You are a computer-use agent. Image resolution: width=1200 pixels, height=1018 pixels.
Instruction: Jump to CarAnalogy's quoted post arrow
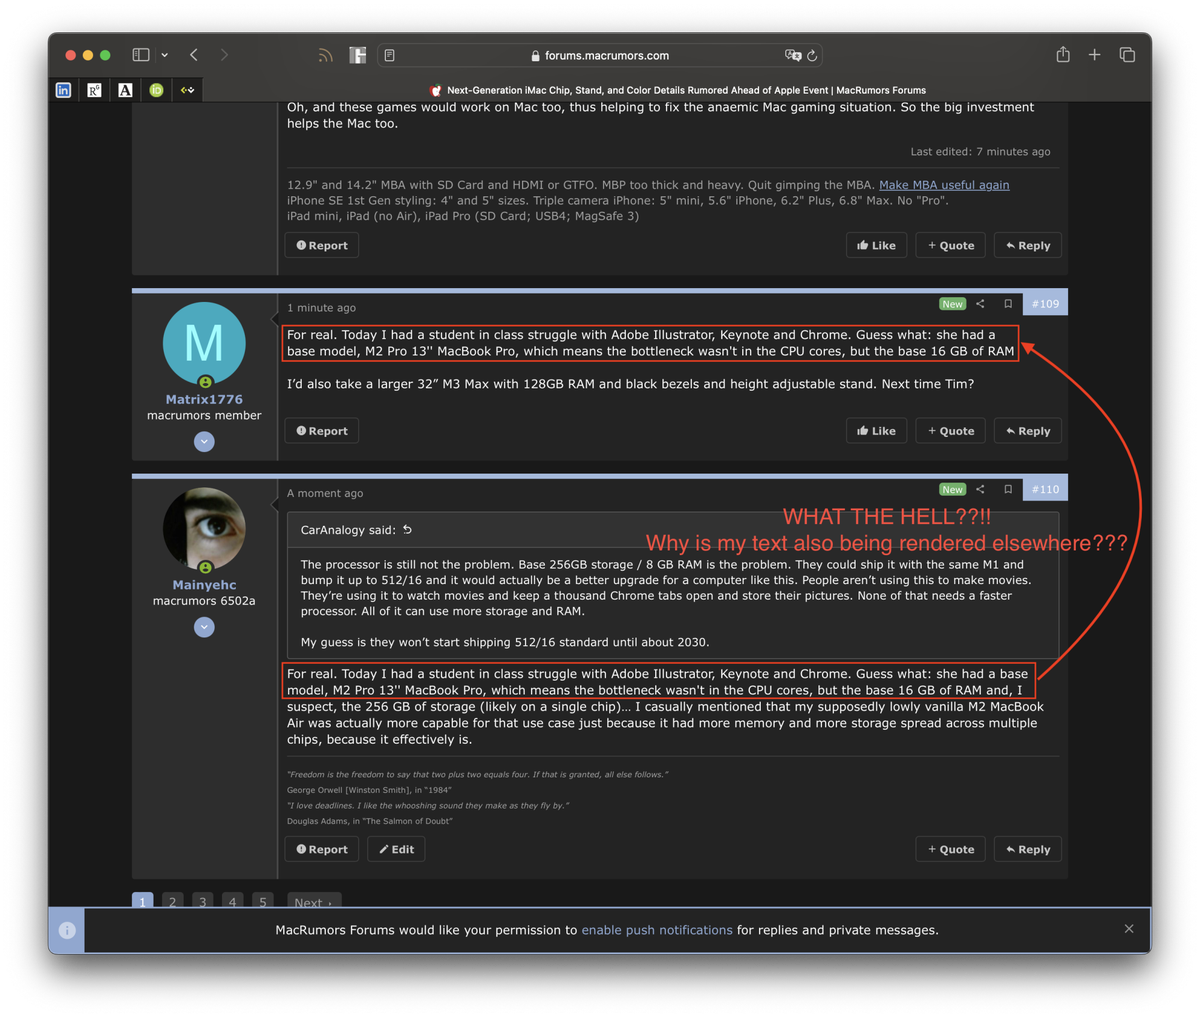coord(407,530)
